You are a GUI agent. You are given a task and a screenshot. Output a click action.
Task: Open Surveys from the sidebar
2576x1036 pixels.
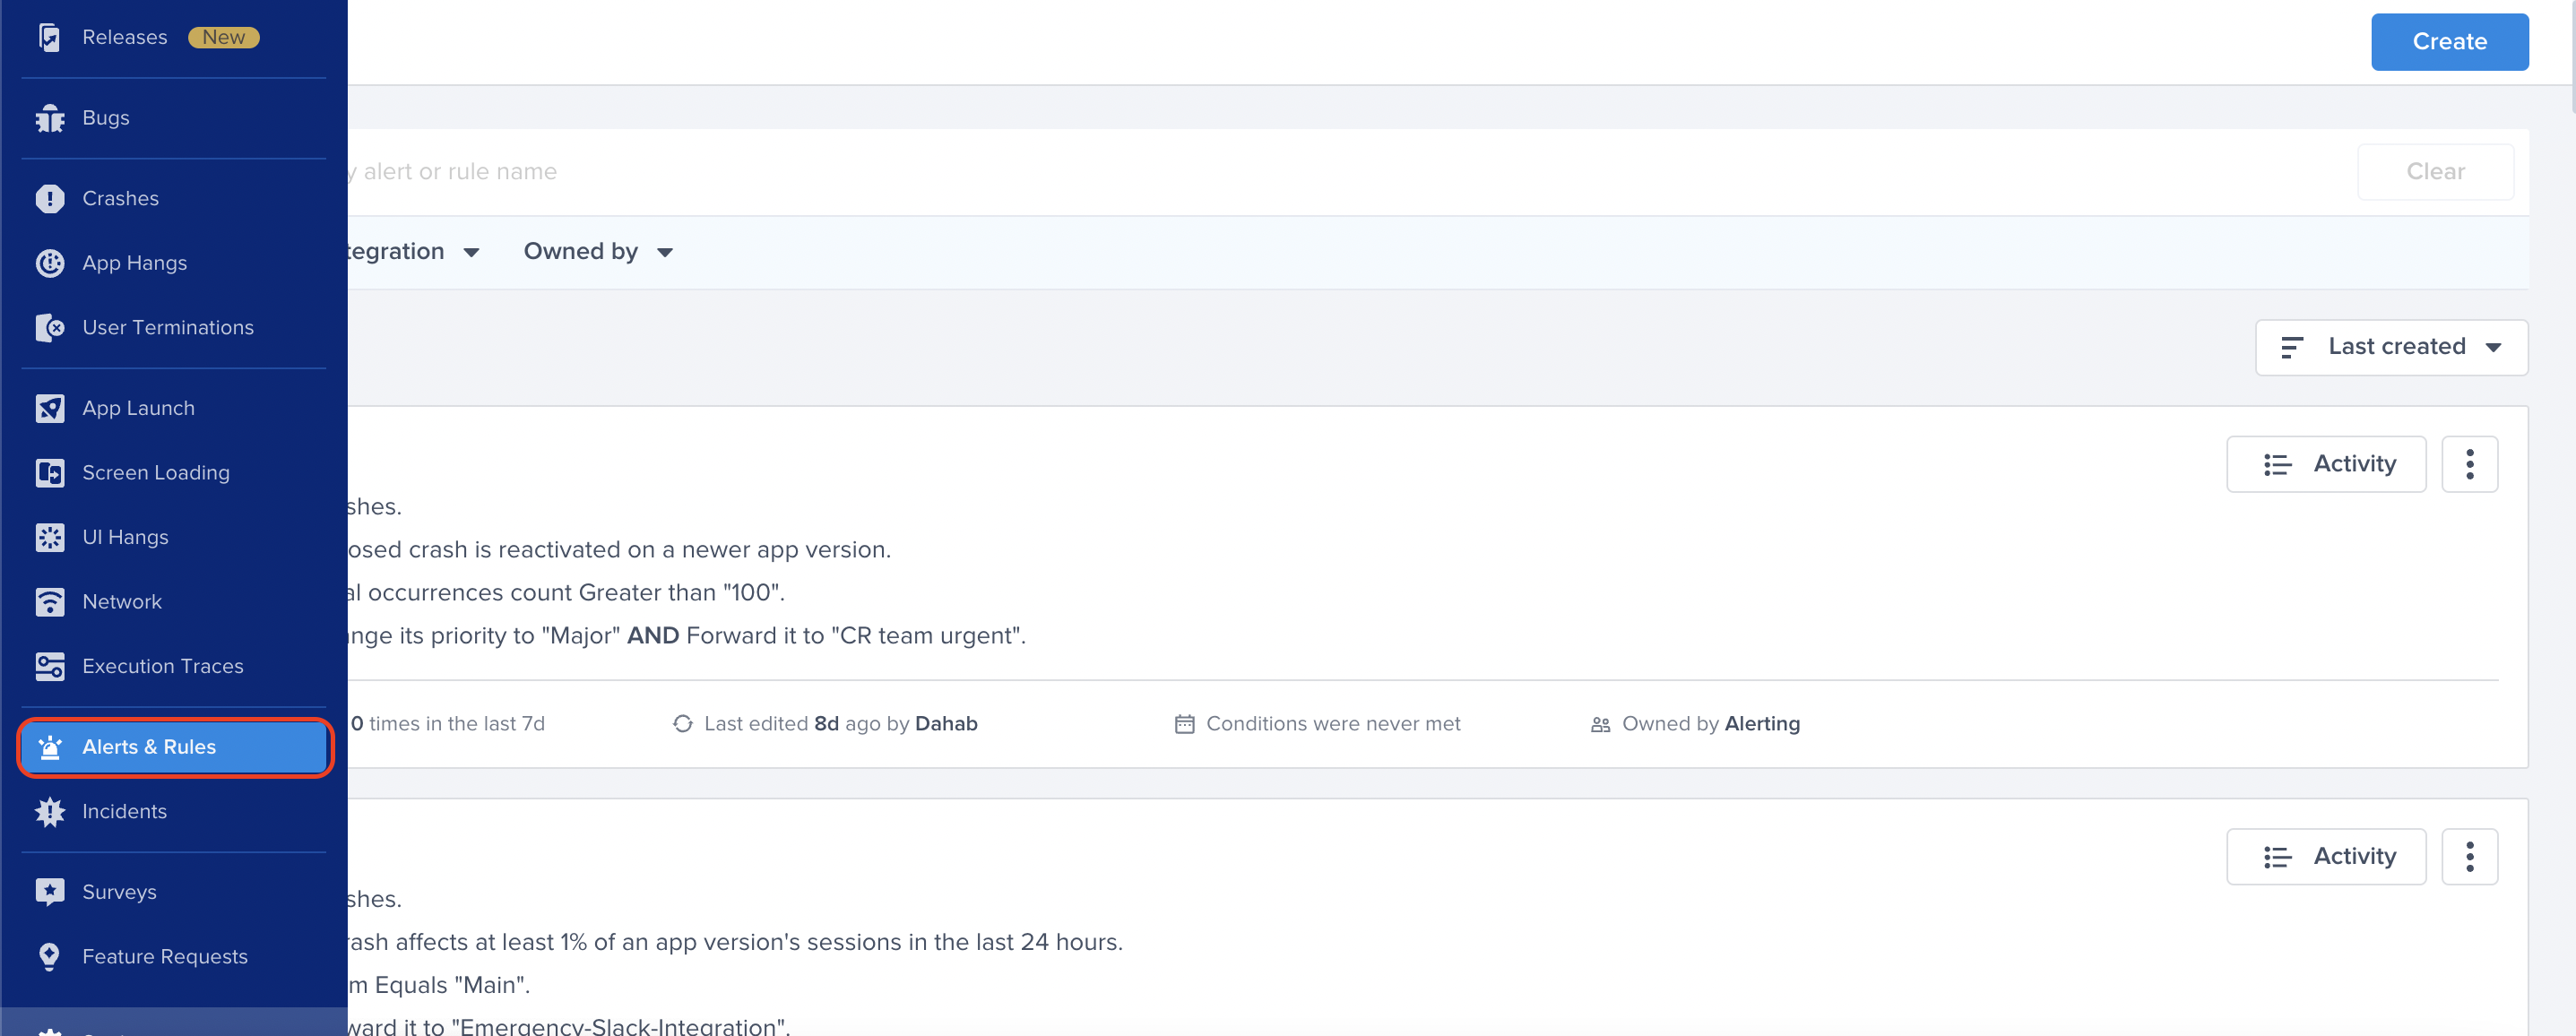tap(119, 891)
